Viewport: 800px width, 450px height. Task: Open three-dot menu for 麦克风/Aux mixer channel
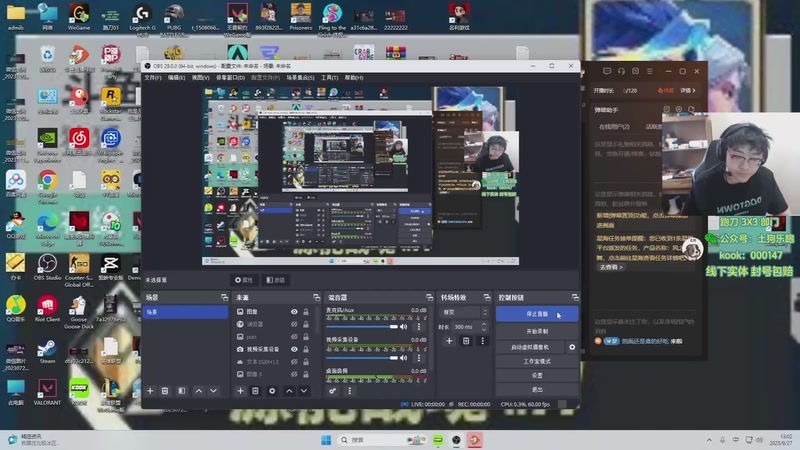[x=419, y=327]
